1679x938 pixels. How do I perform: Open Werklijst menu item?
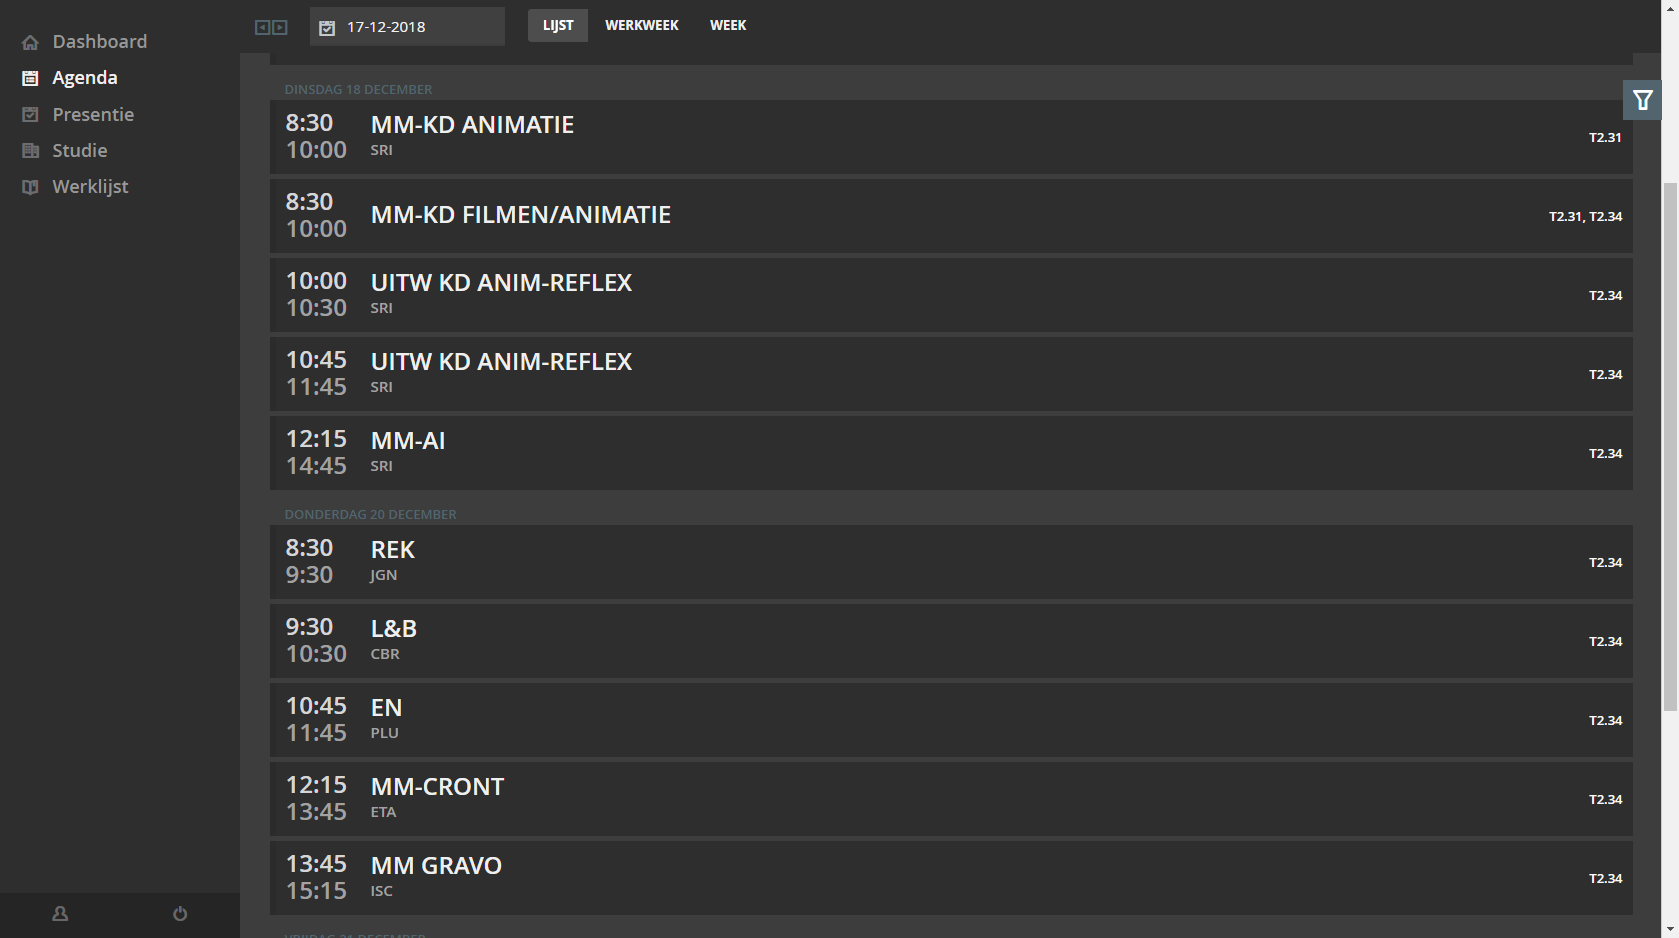tap(90, 187)
